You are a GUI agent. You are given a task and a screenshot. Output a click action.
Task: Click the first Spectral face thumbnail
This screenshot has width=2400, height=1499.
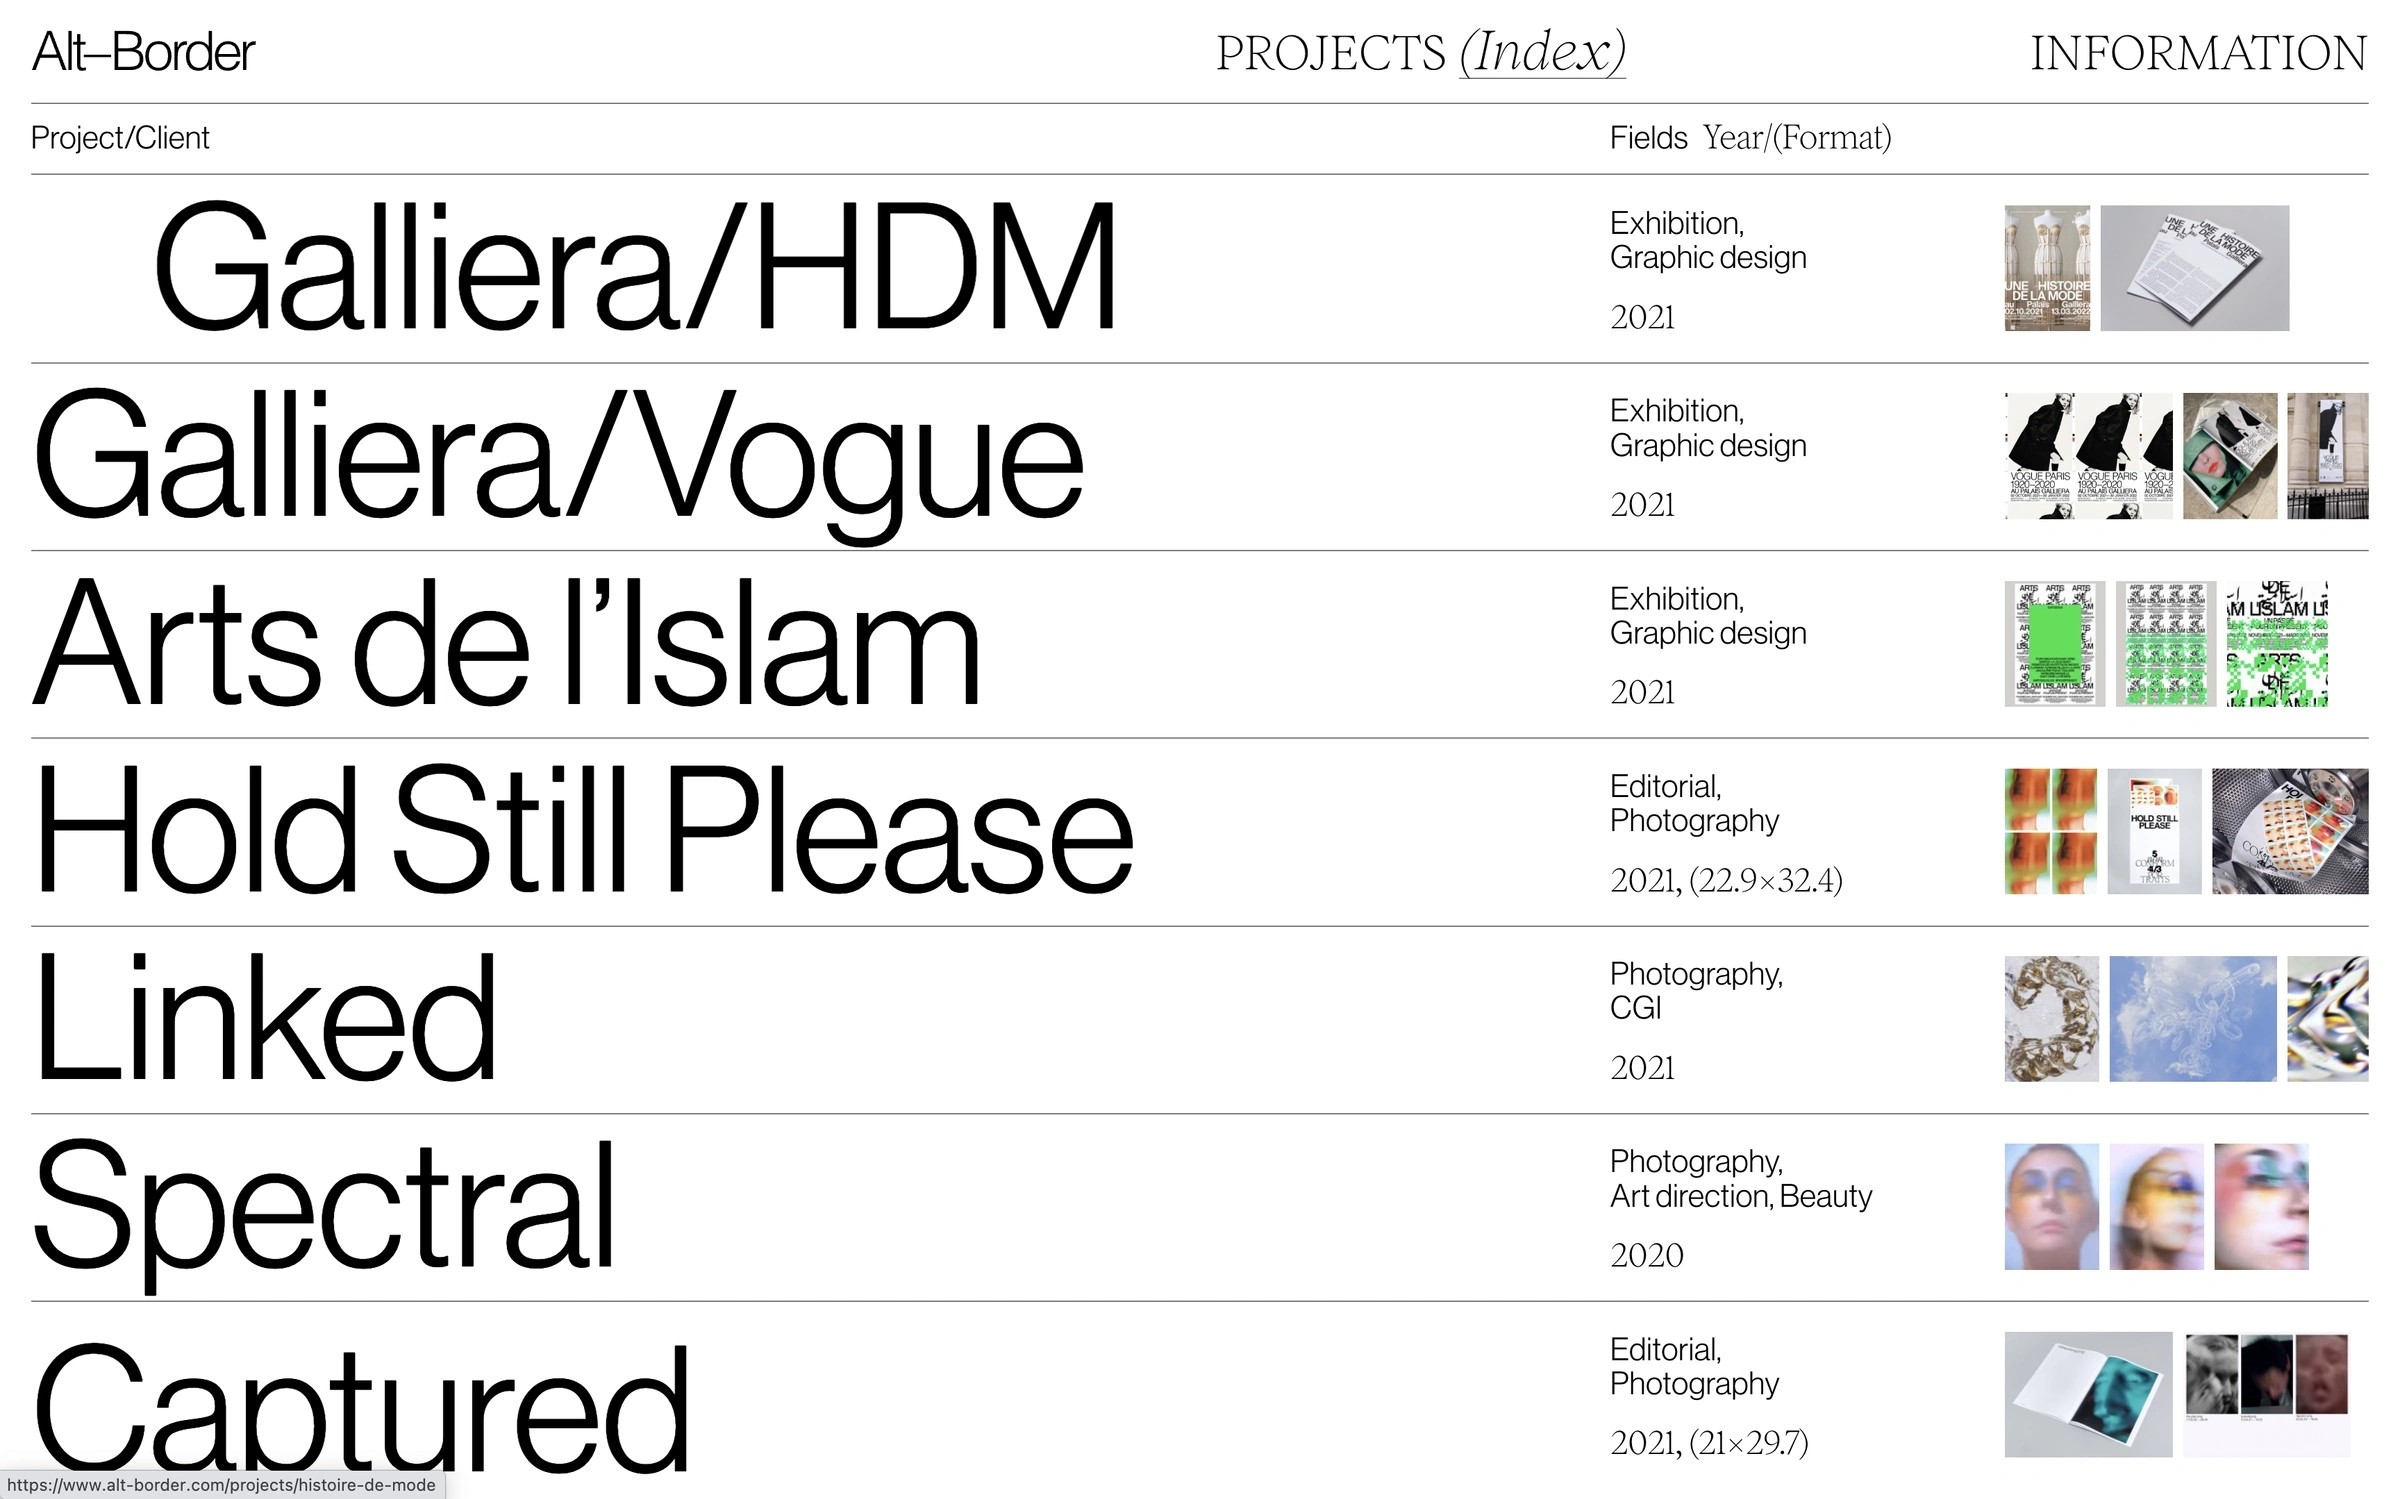click(x=2051, y=1207)
